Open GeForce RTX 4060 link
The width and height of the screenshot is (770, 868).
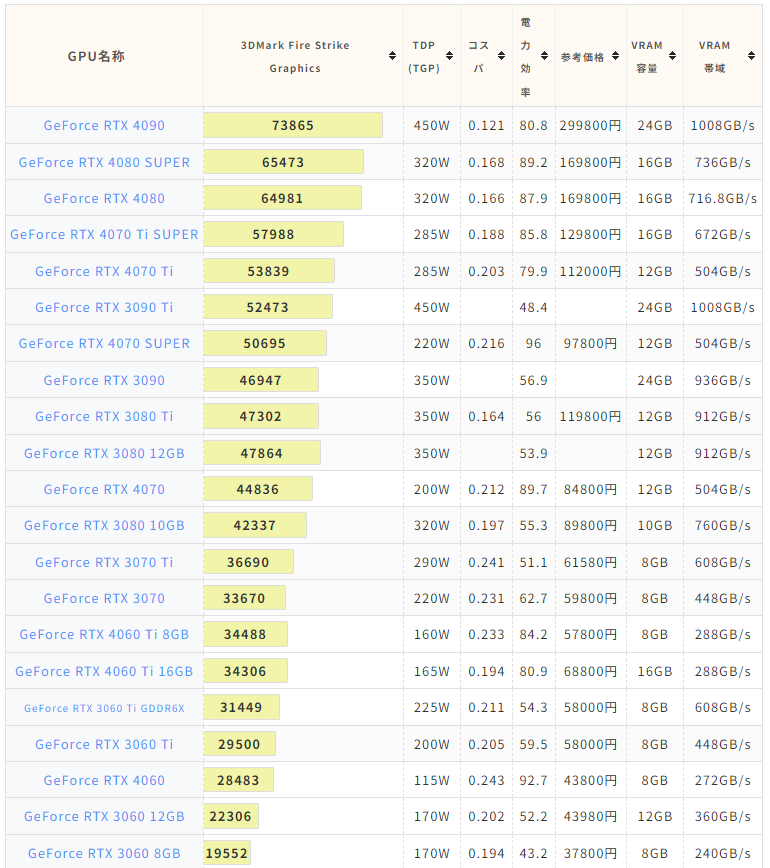(x=104, y=781)
